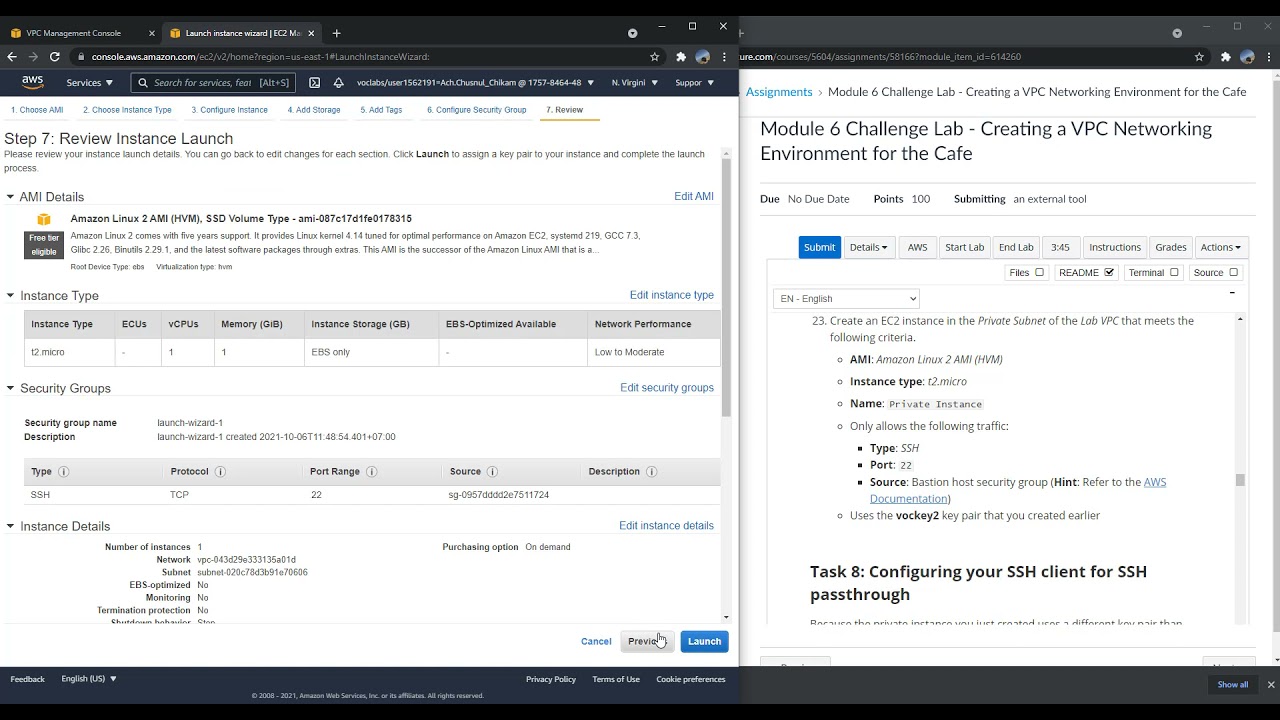Viewport: 1280px width, 720px height.
Task: Dismiss the downloads bar in the lab window
Action: click(x=1271, y=685)
